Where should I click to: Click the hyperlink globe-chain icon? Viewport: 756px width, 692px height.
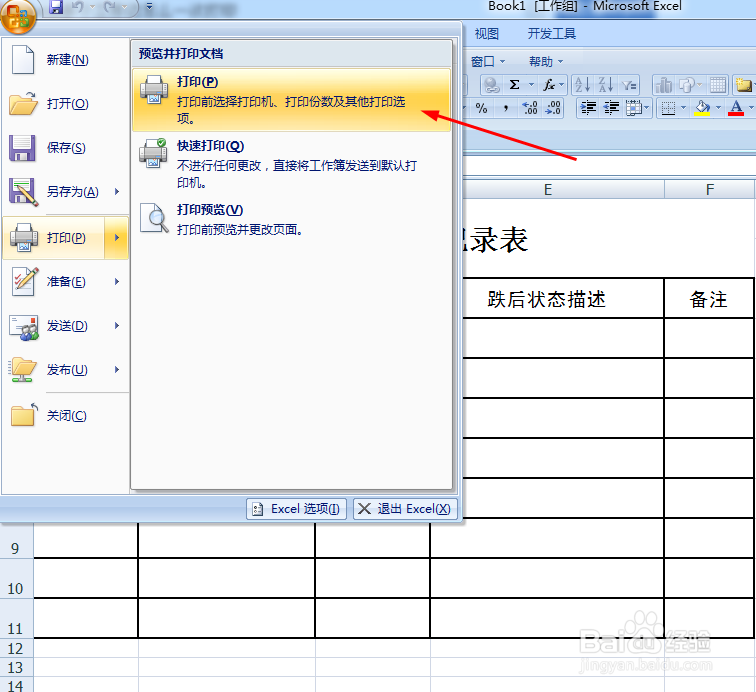(x=491, y=85)
